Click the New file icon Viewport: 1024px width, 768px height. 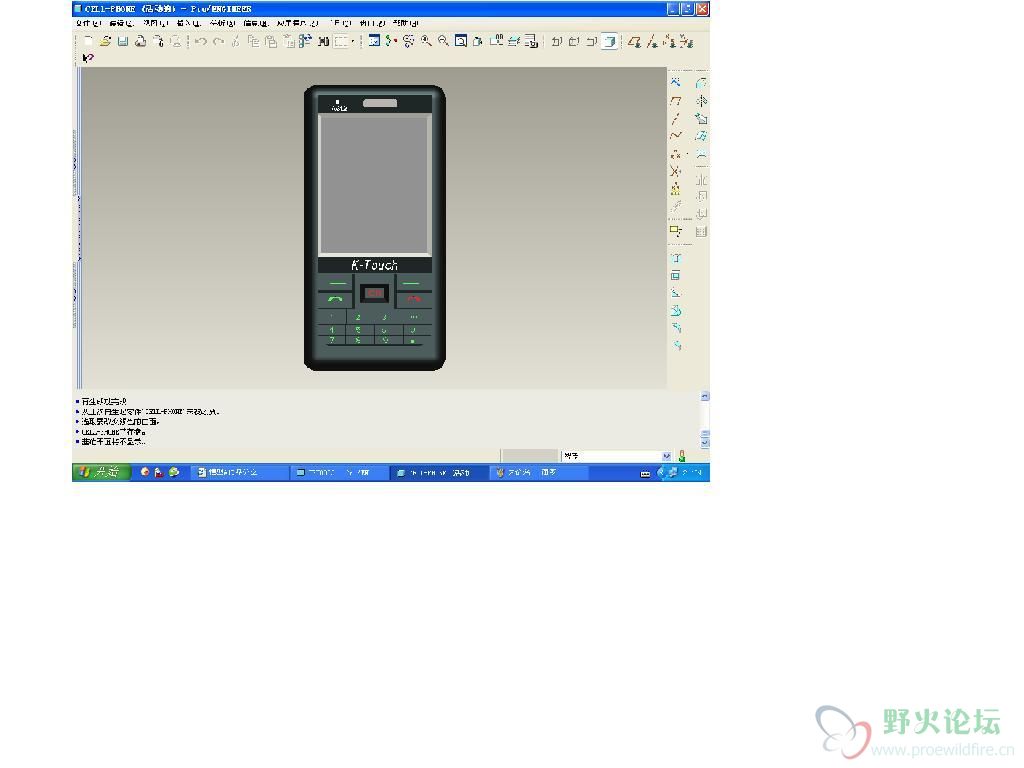(88, 41)
